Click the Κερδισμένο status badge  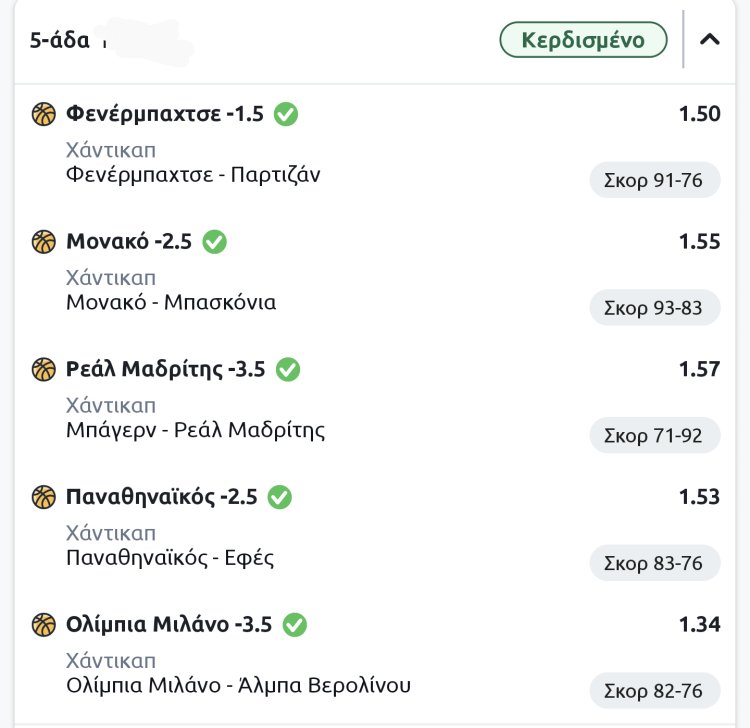[x=584, y=41]
